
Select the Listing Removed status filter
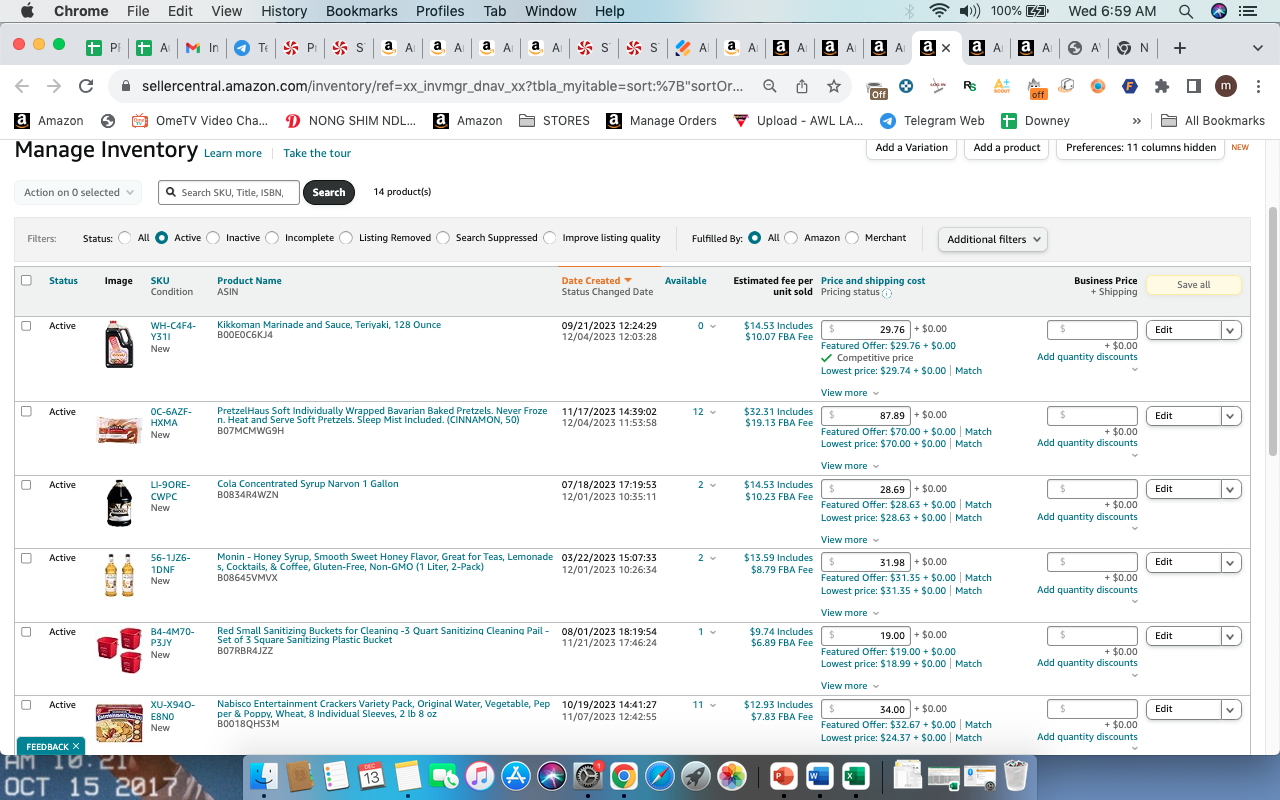click(x=346, y=238)
